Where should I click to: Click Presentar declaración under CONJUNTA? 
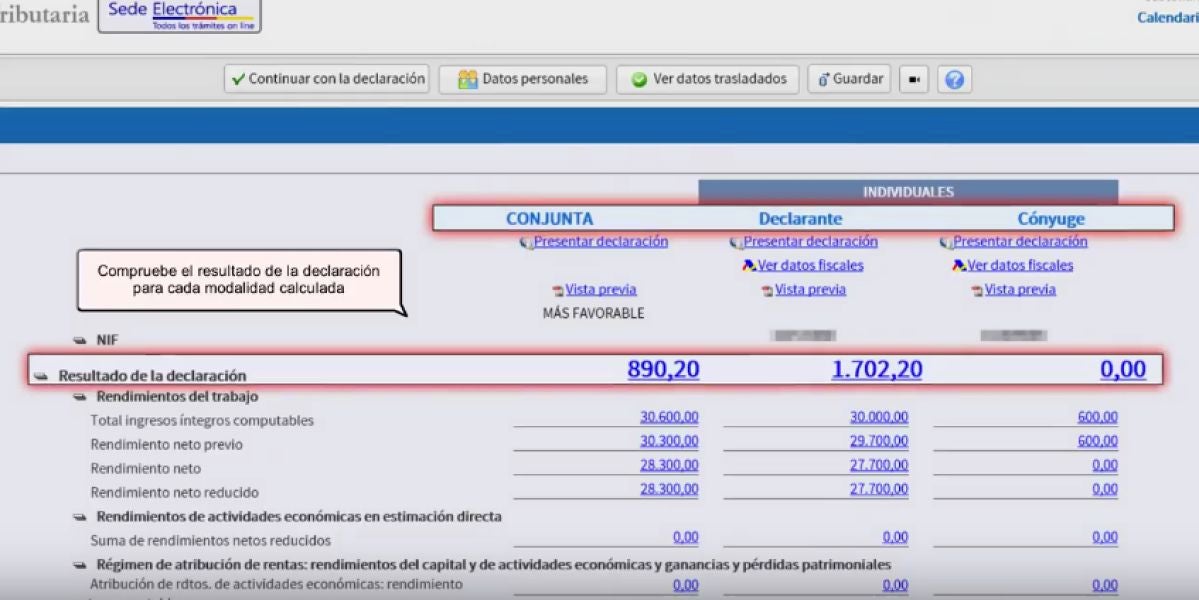click(600, 242)
